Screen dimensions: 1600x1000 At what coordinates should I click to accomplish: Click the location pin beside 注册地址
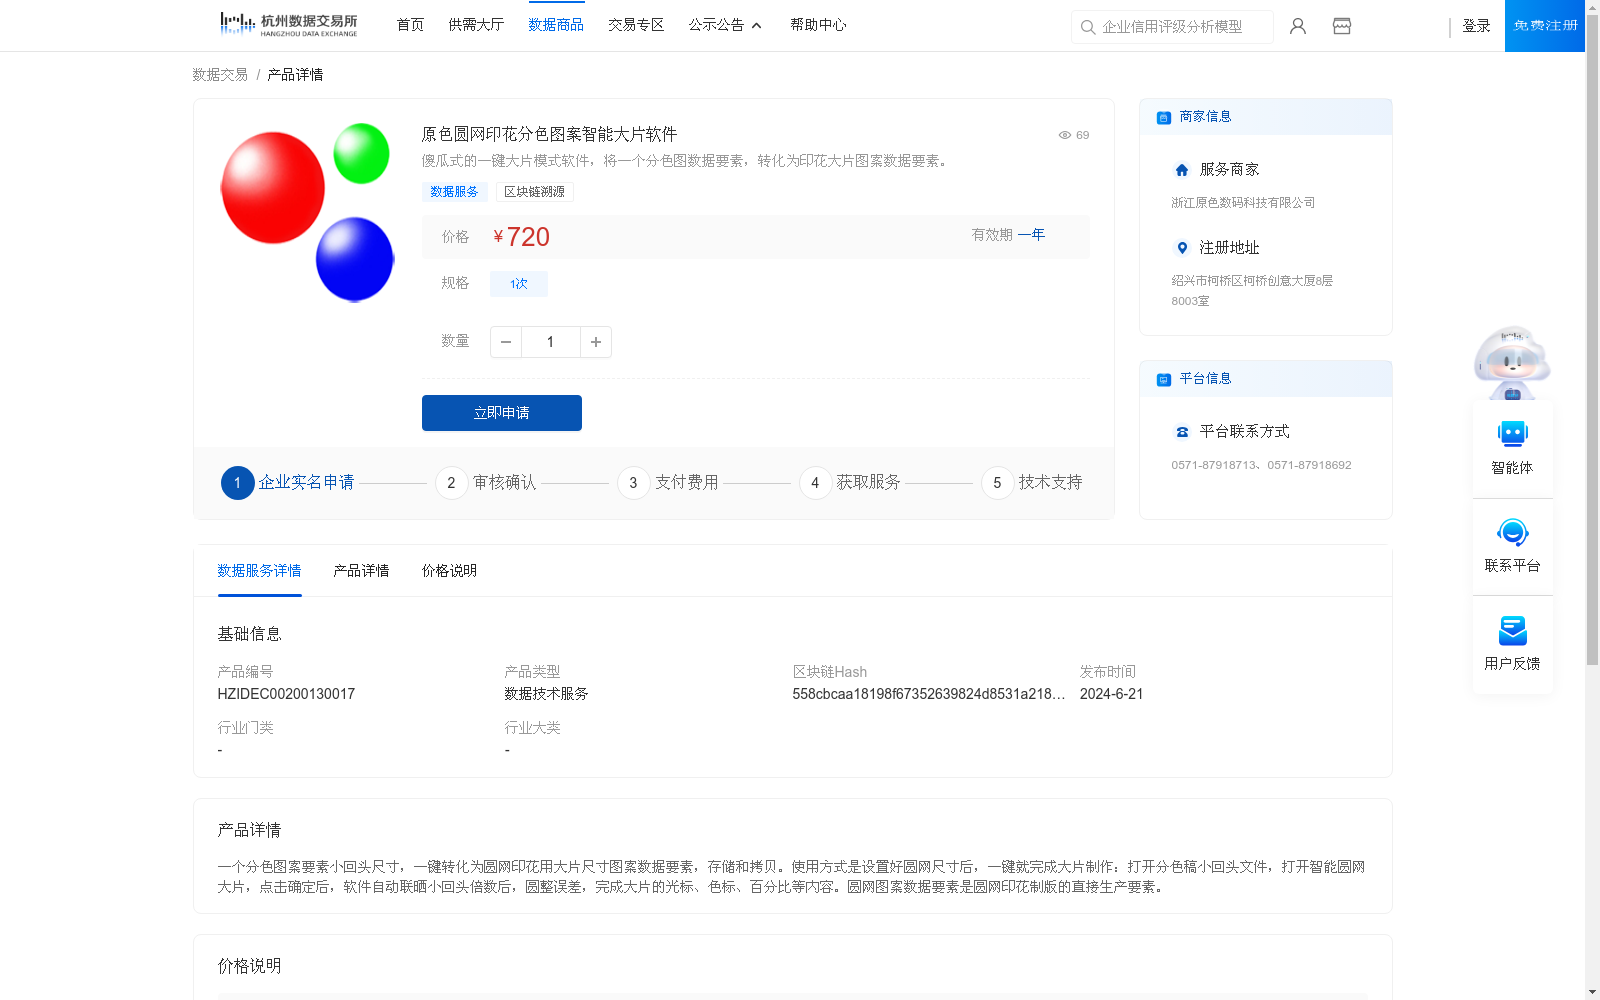1182,248
